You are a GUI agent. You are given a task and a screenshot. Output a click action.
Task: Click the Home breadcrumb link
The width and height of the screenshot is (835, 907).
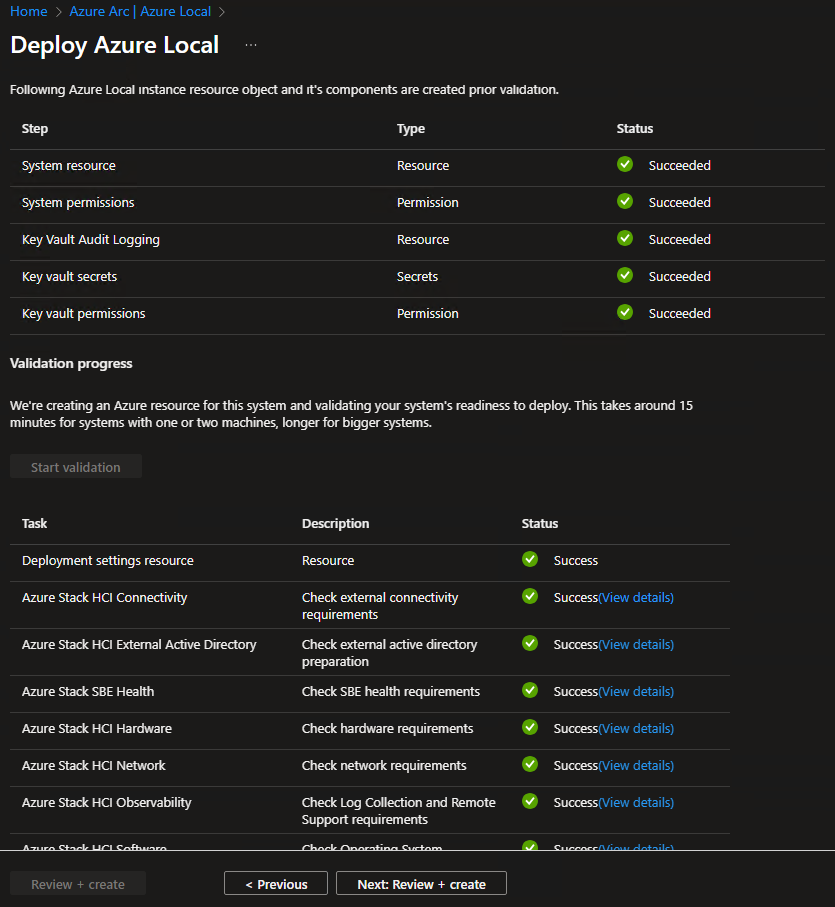(28, 12)
